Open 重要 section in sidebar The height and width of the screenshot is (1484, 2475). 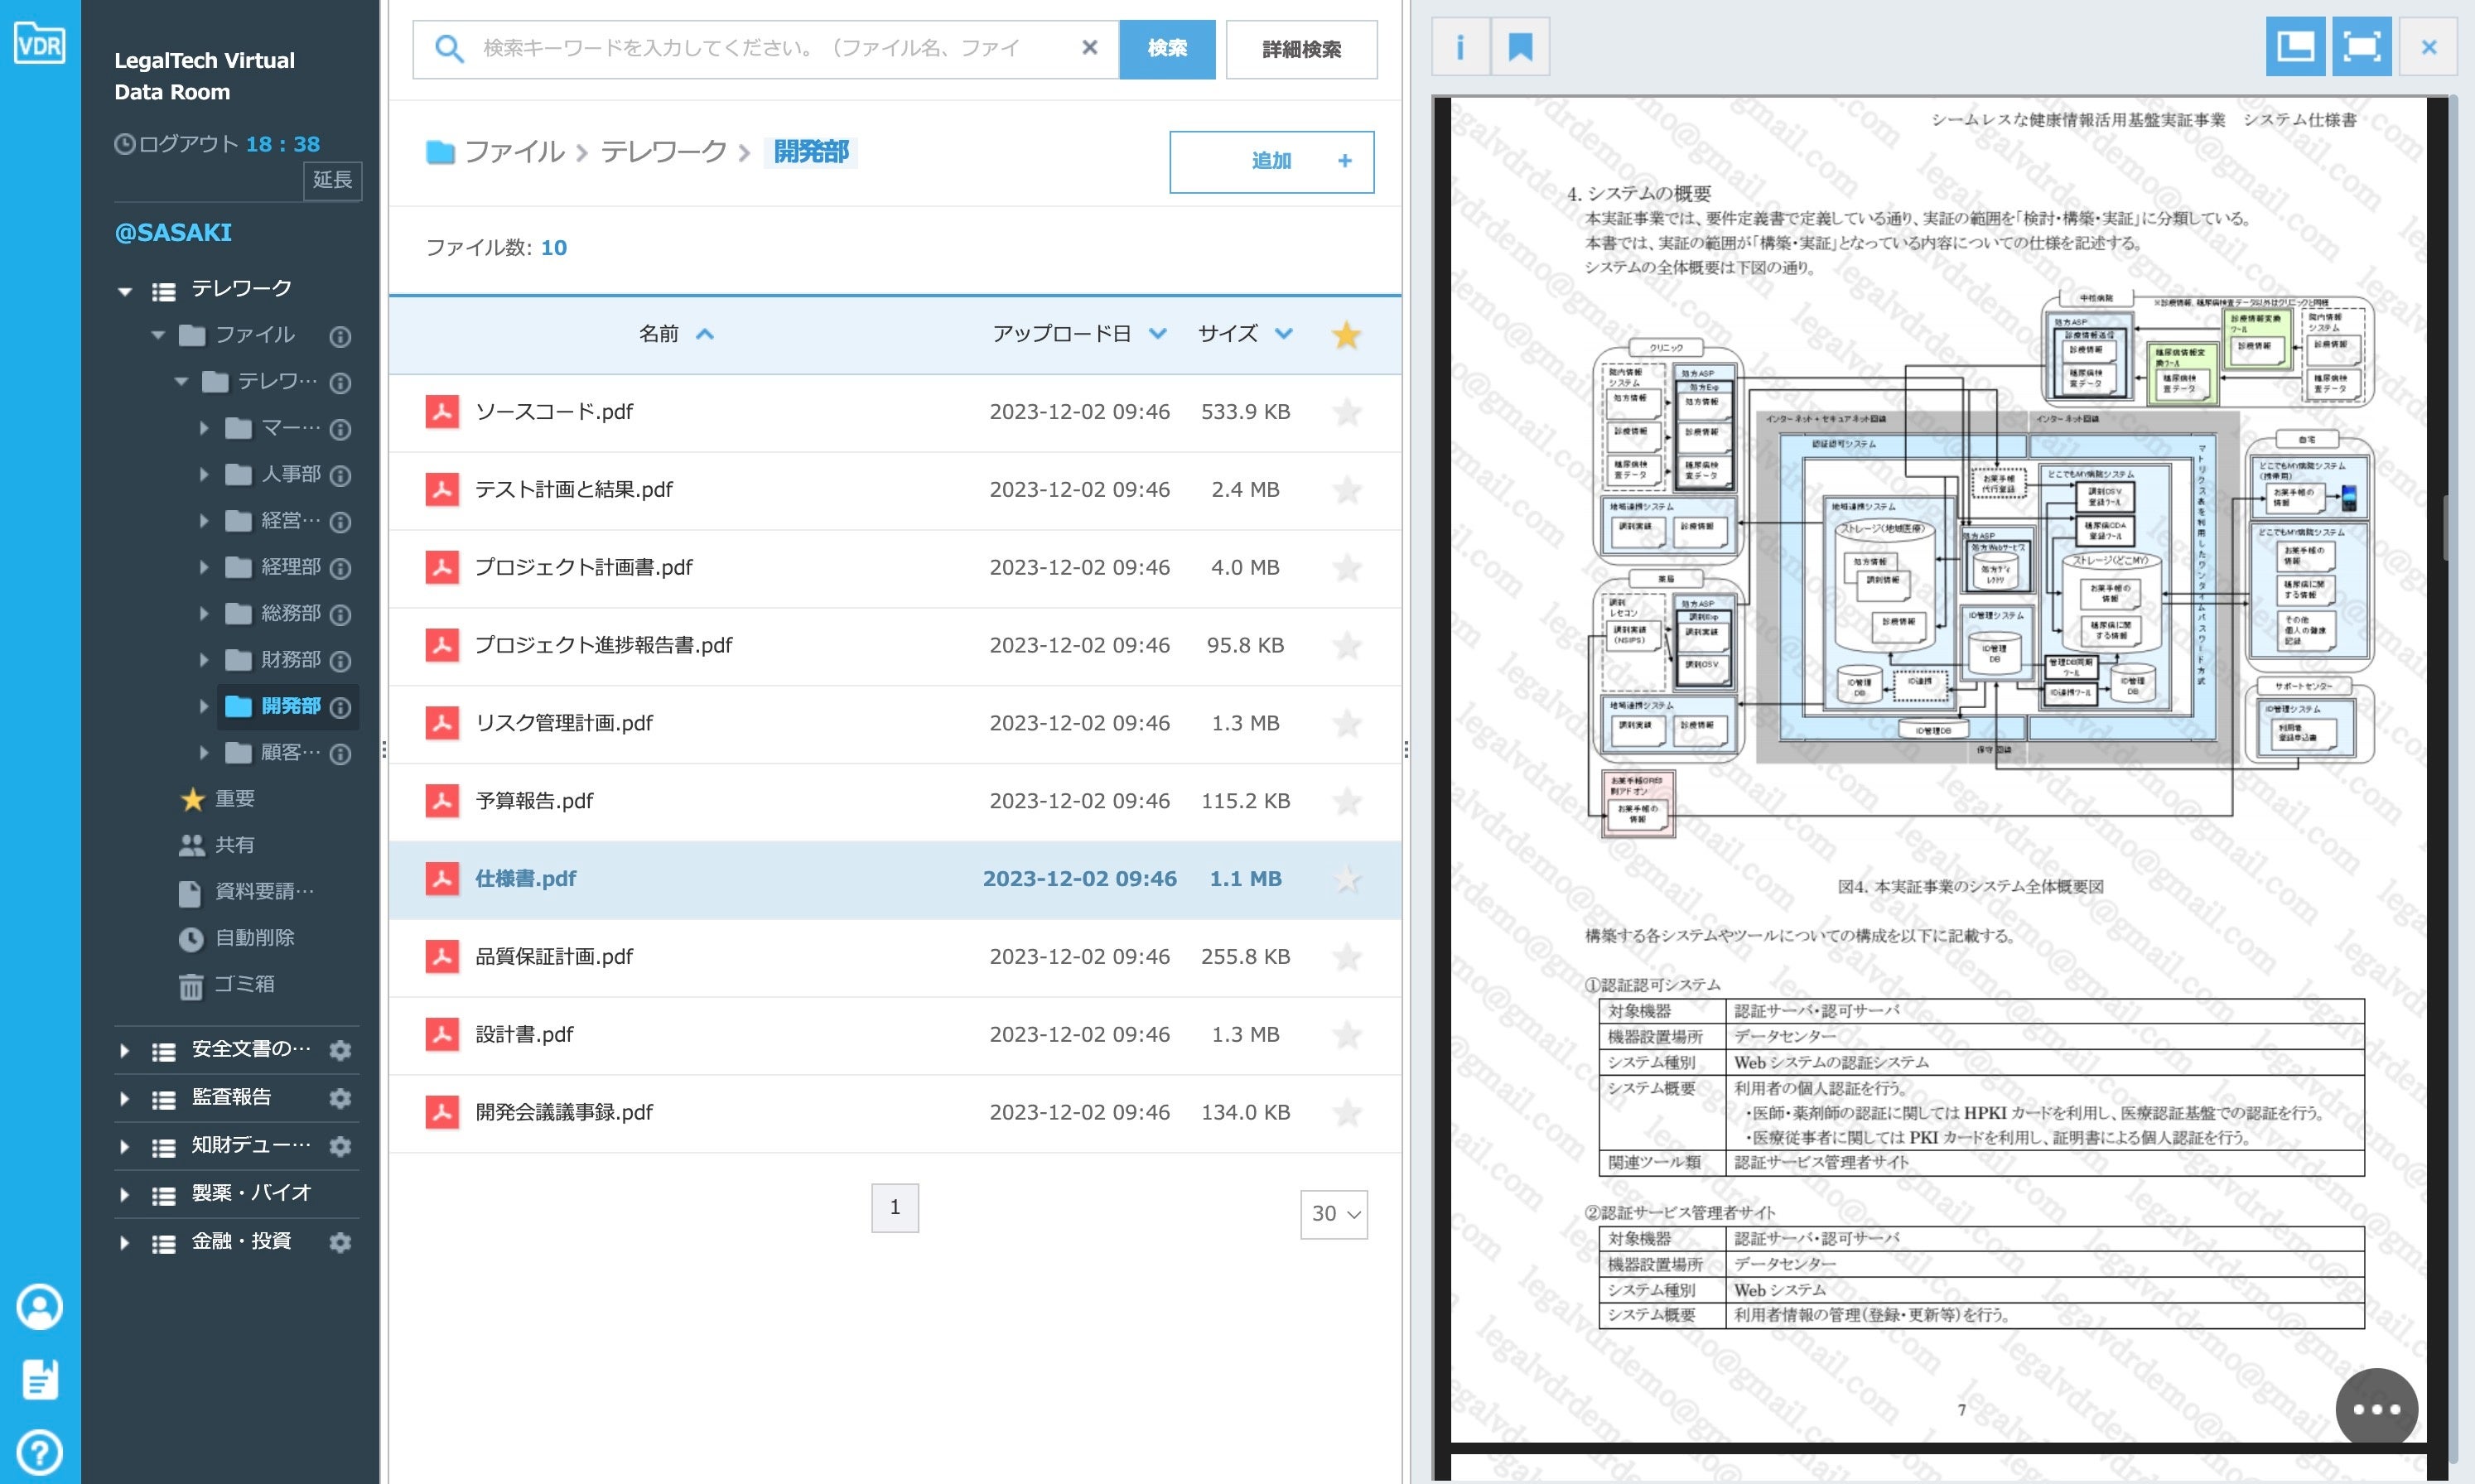click(234, 798)
